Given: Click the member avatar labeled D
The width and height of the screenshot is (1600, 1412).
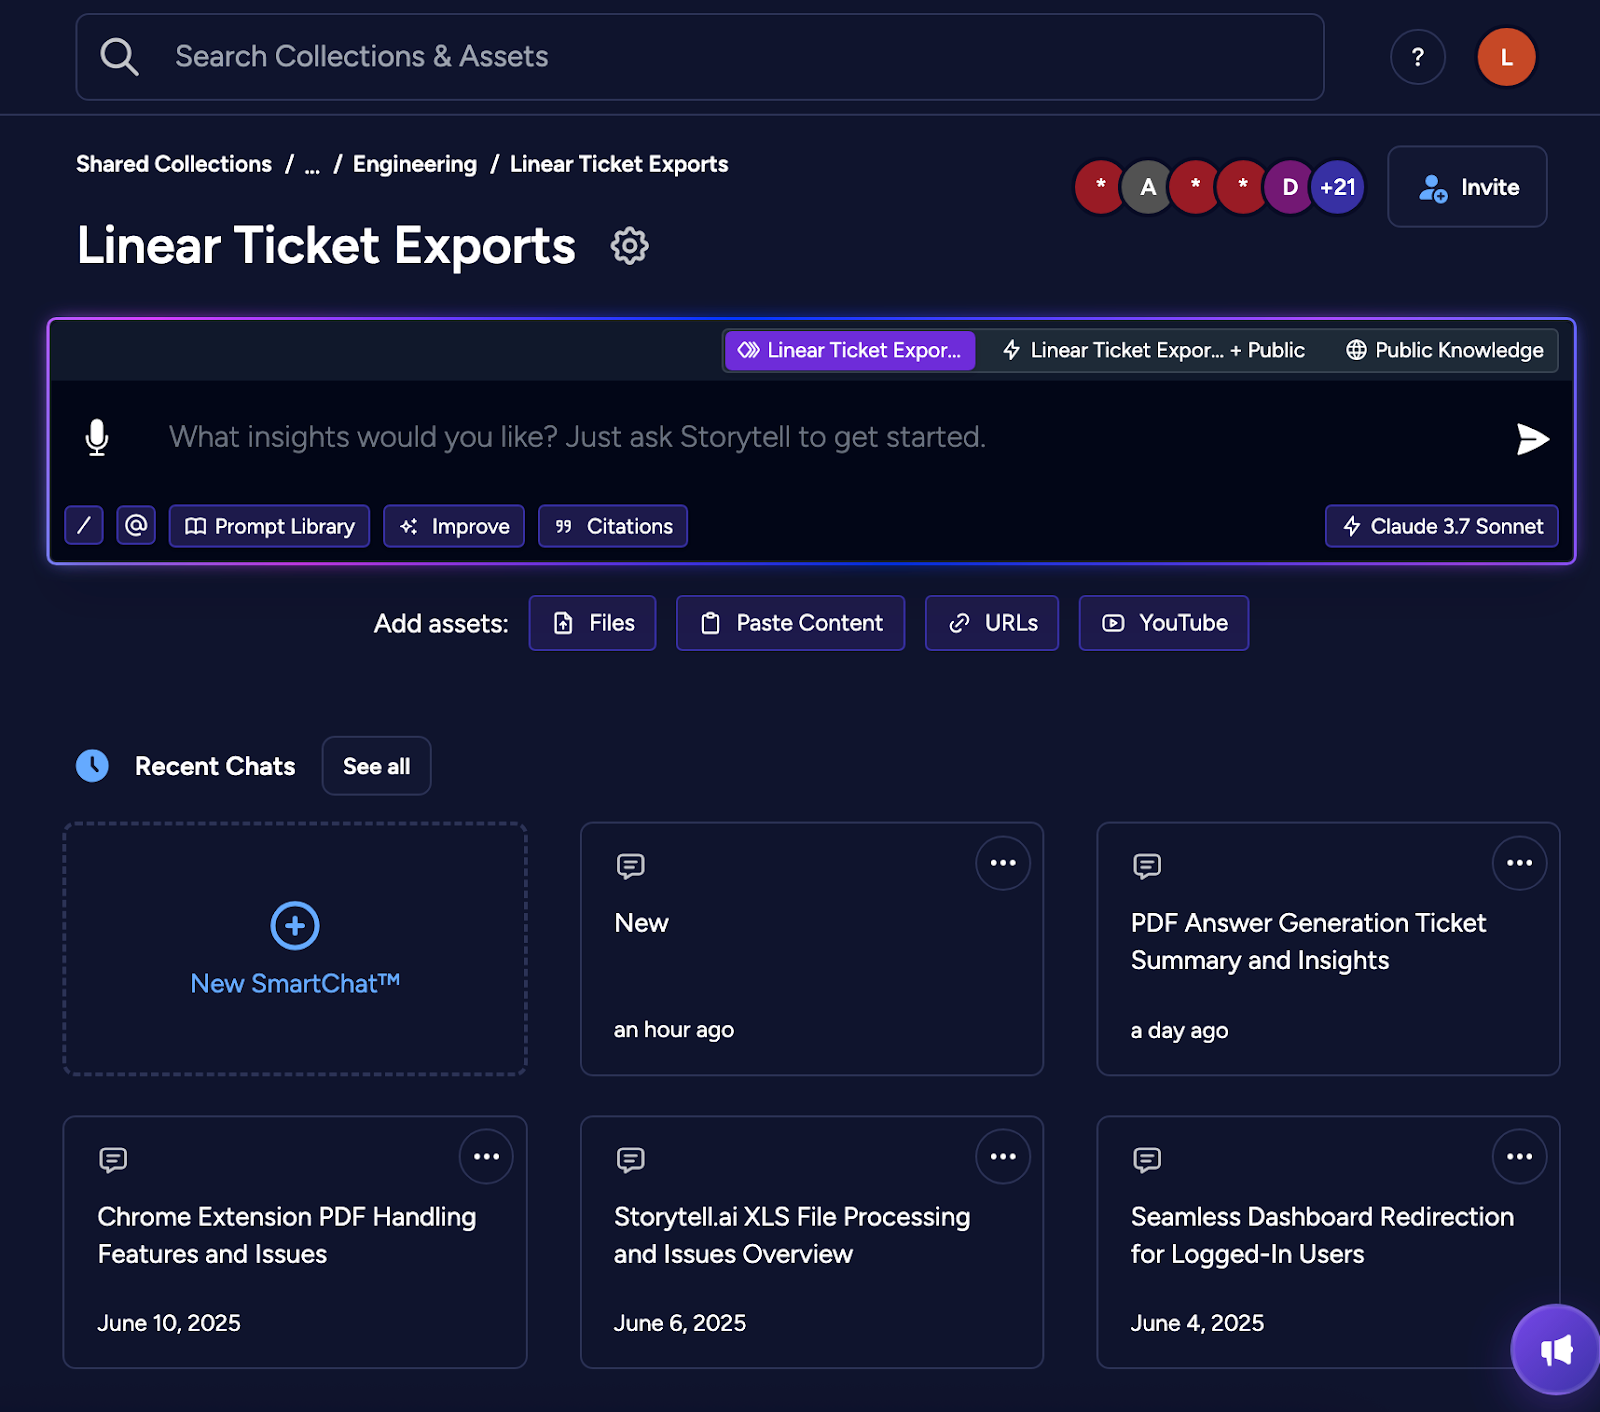Looking at the screenshot, I should tap(1290, 187).
